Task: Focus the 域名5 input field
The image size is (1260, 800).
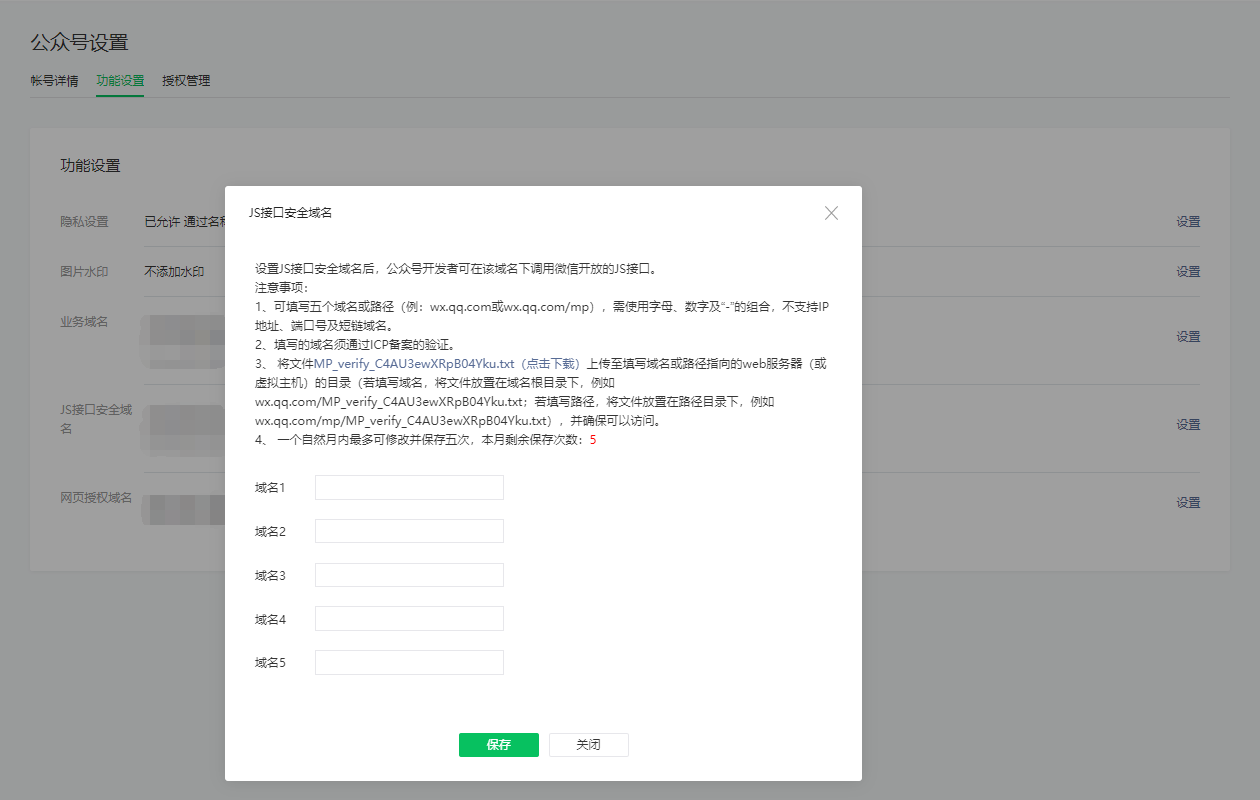Action: click(x=409, y=662)
